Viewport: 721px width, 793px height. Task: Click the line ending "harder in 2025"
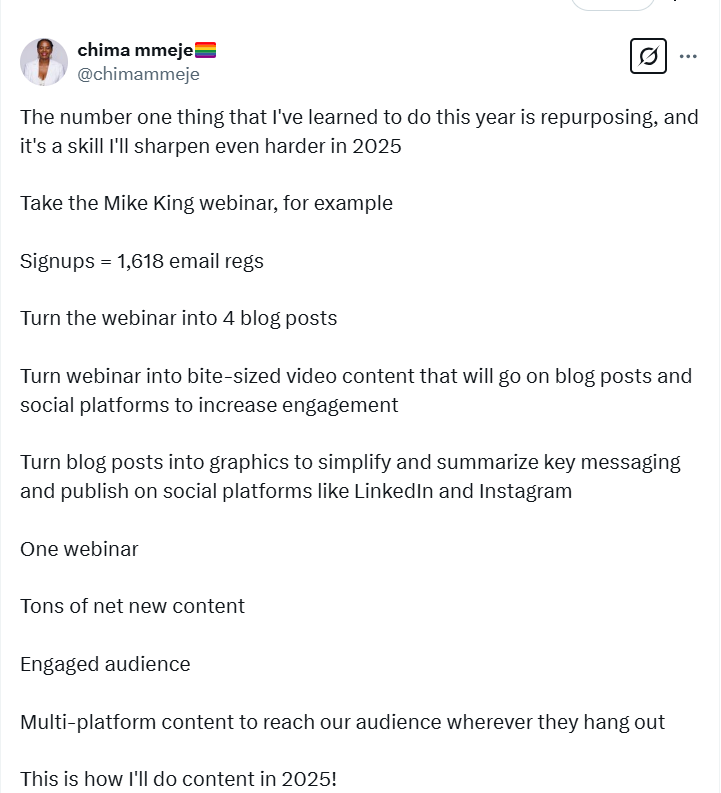point(210,146)
